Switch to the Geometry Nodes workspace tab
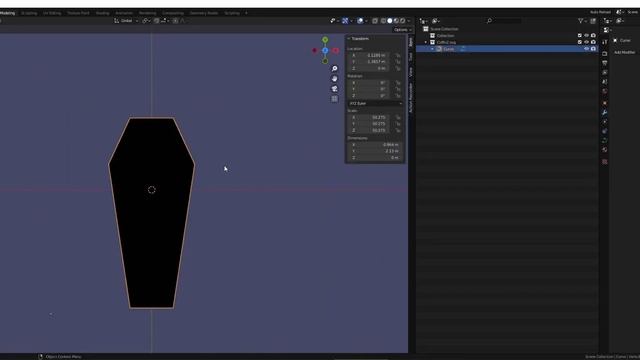 click(x=204, y=13)
